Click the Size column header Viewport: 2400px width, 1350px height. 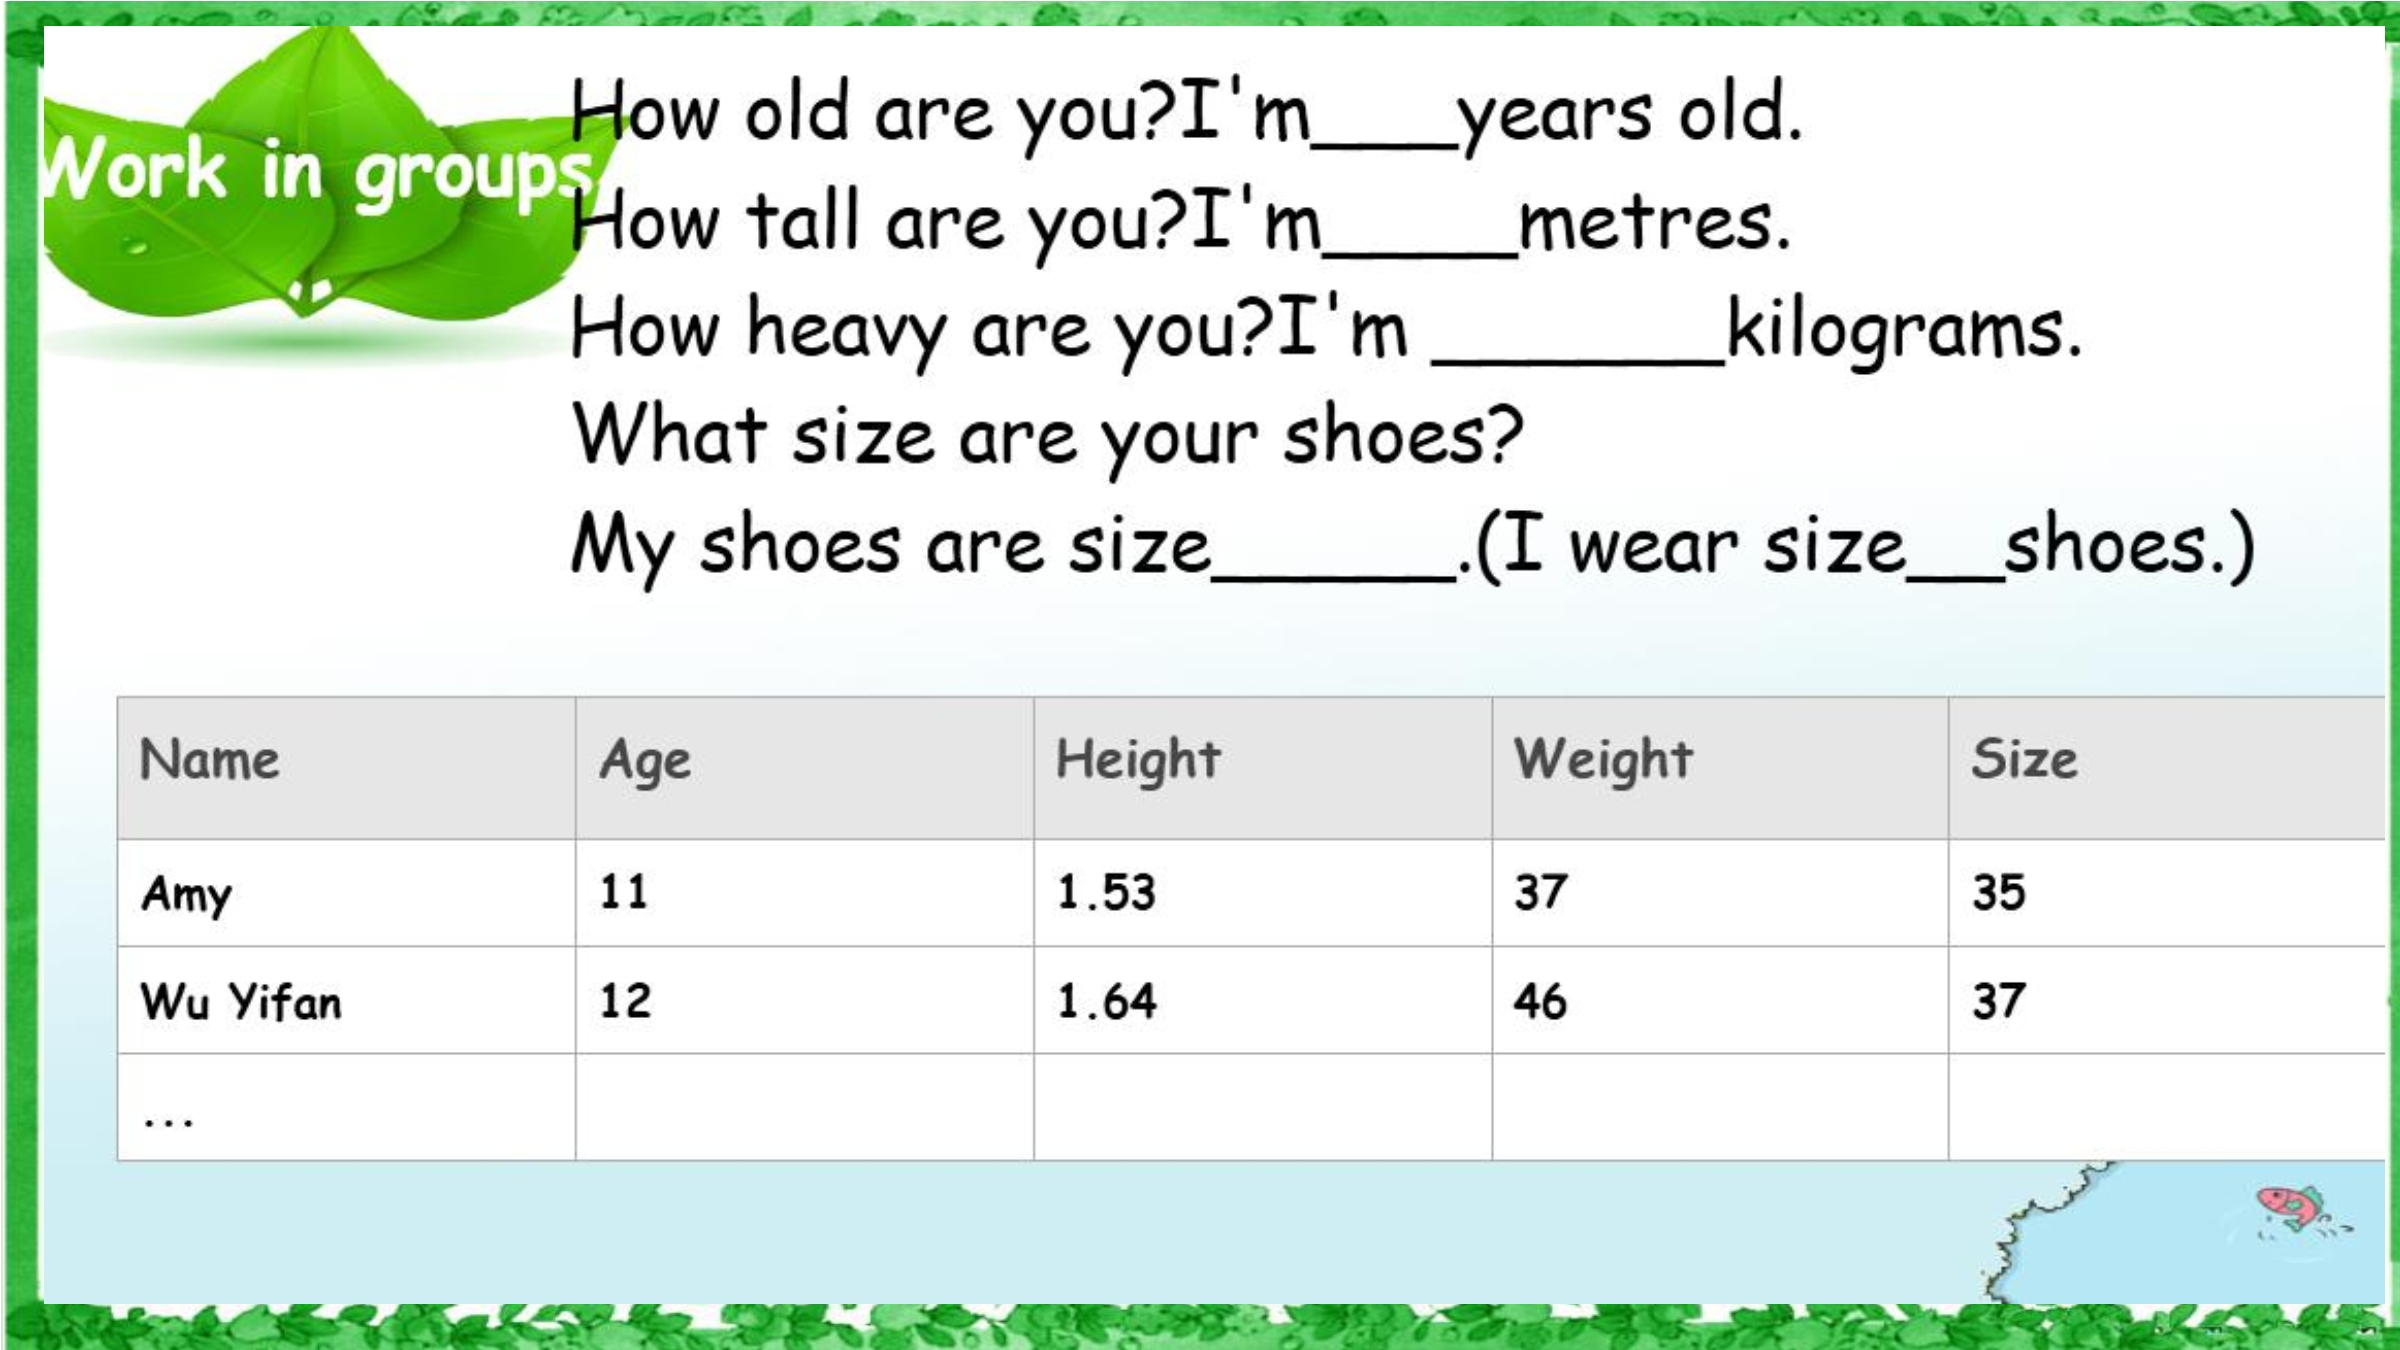(2167, 768)
